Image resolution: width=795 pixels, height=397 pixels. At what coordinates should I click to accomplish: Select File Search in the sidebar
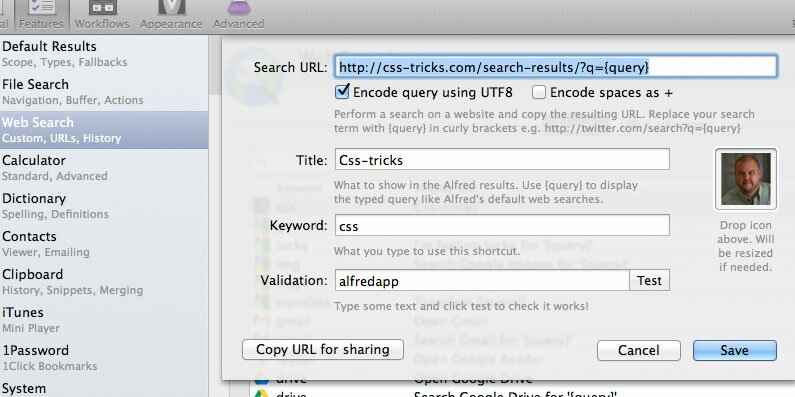pos(104,92)
